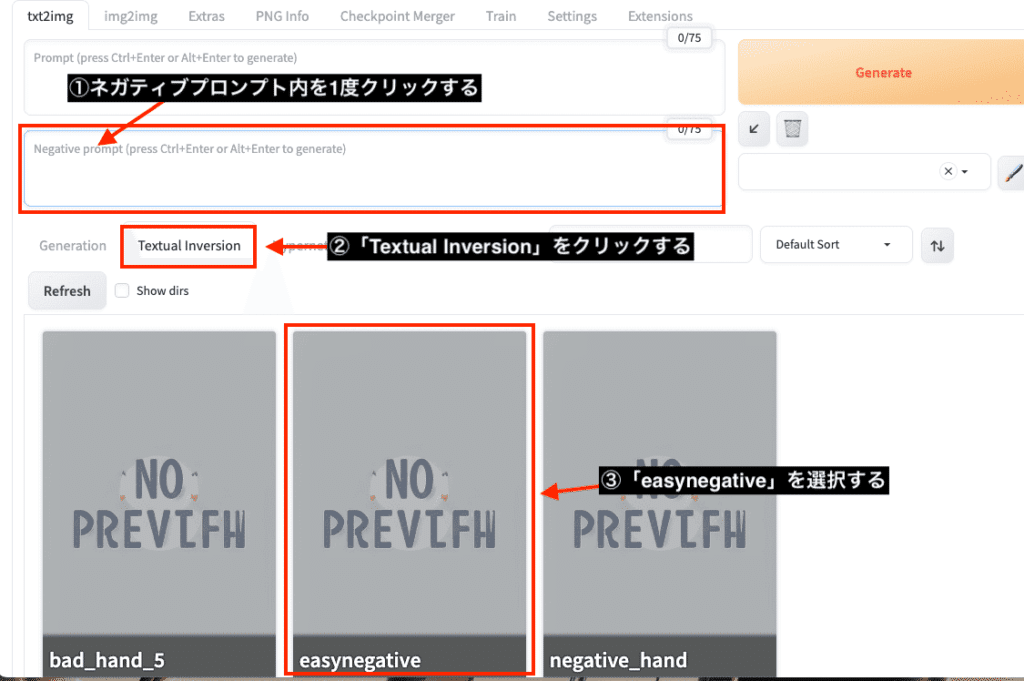Open the Settings tab

(x=571, y=15)
